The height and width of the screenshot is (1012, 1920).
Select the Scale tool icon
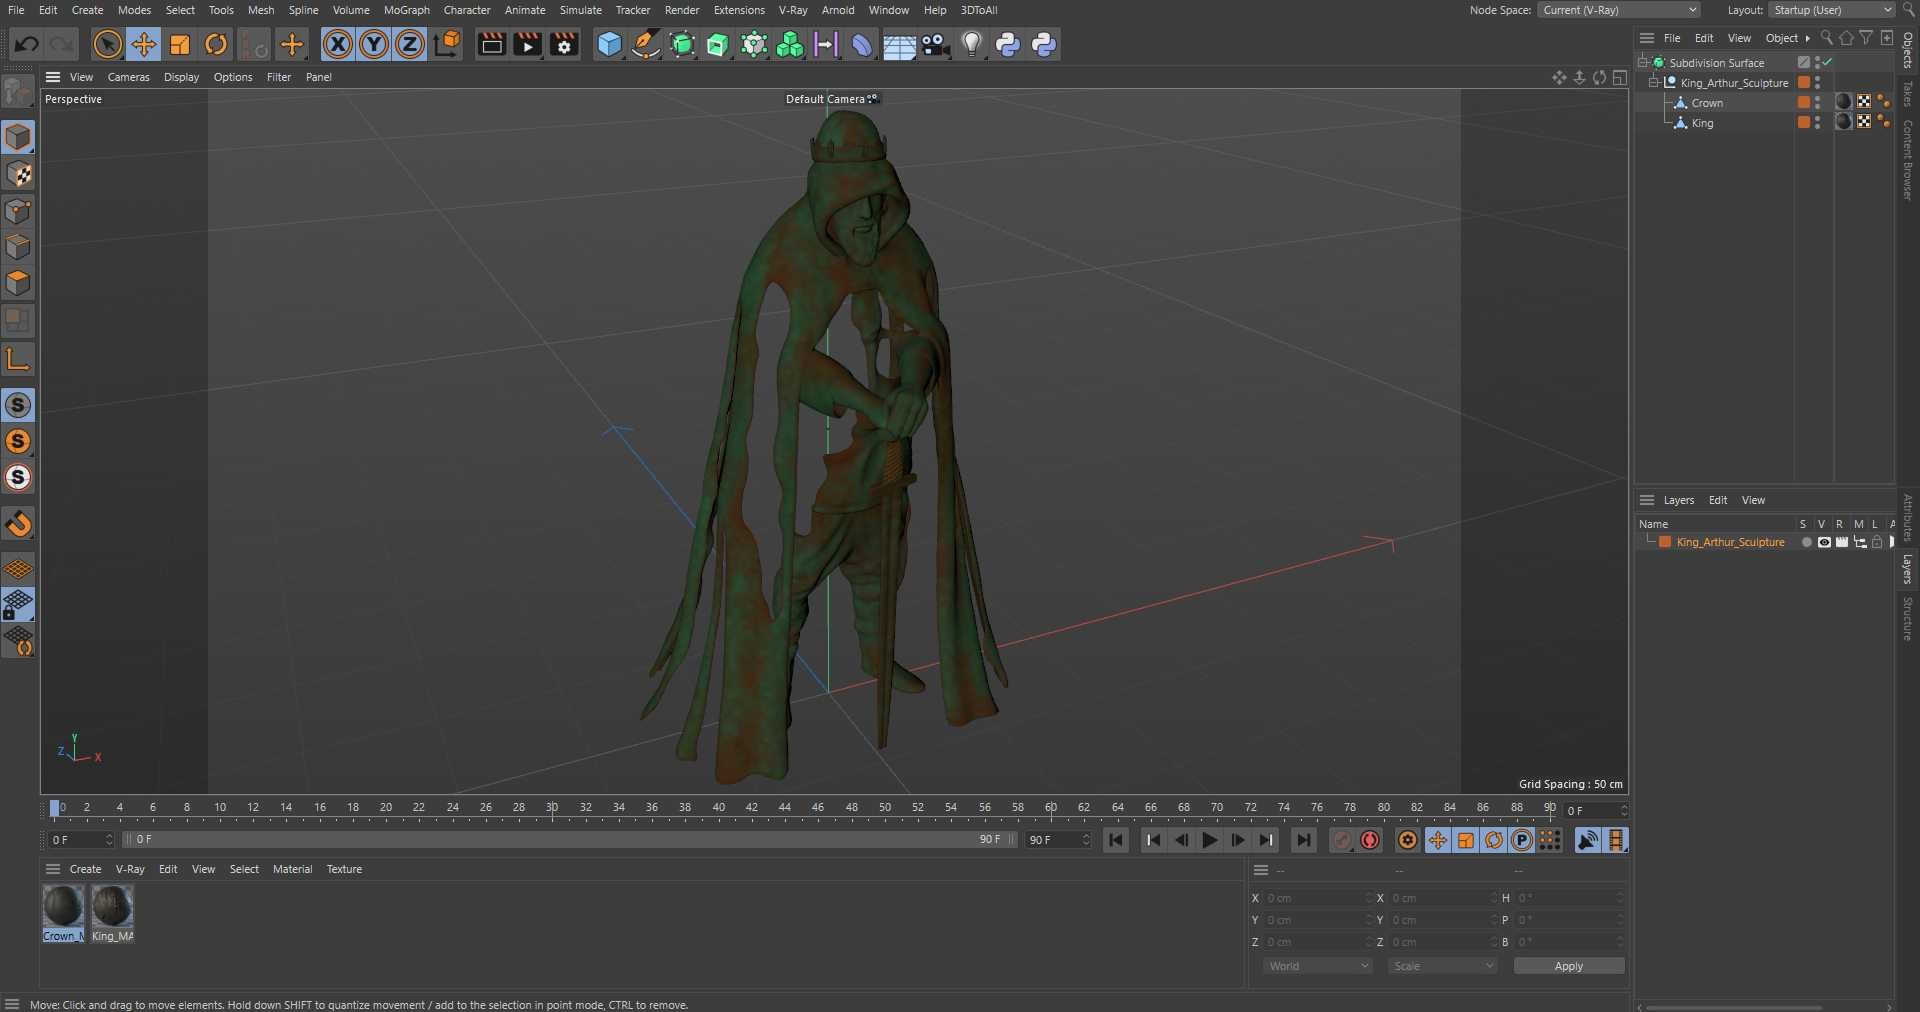pos(180,44)
